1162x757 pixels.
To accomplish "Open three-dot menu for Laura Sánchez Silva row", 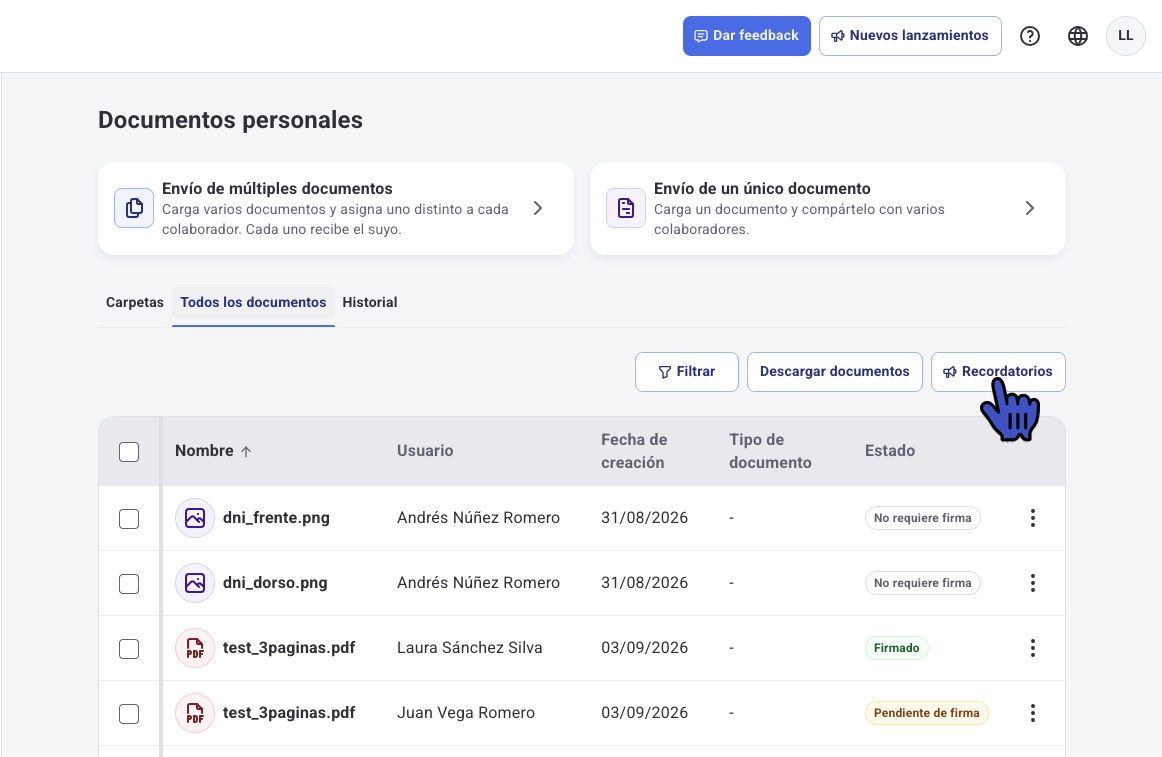I will [x=1032, y=648].
